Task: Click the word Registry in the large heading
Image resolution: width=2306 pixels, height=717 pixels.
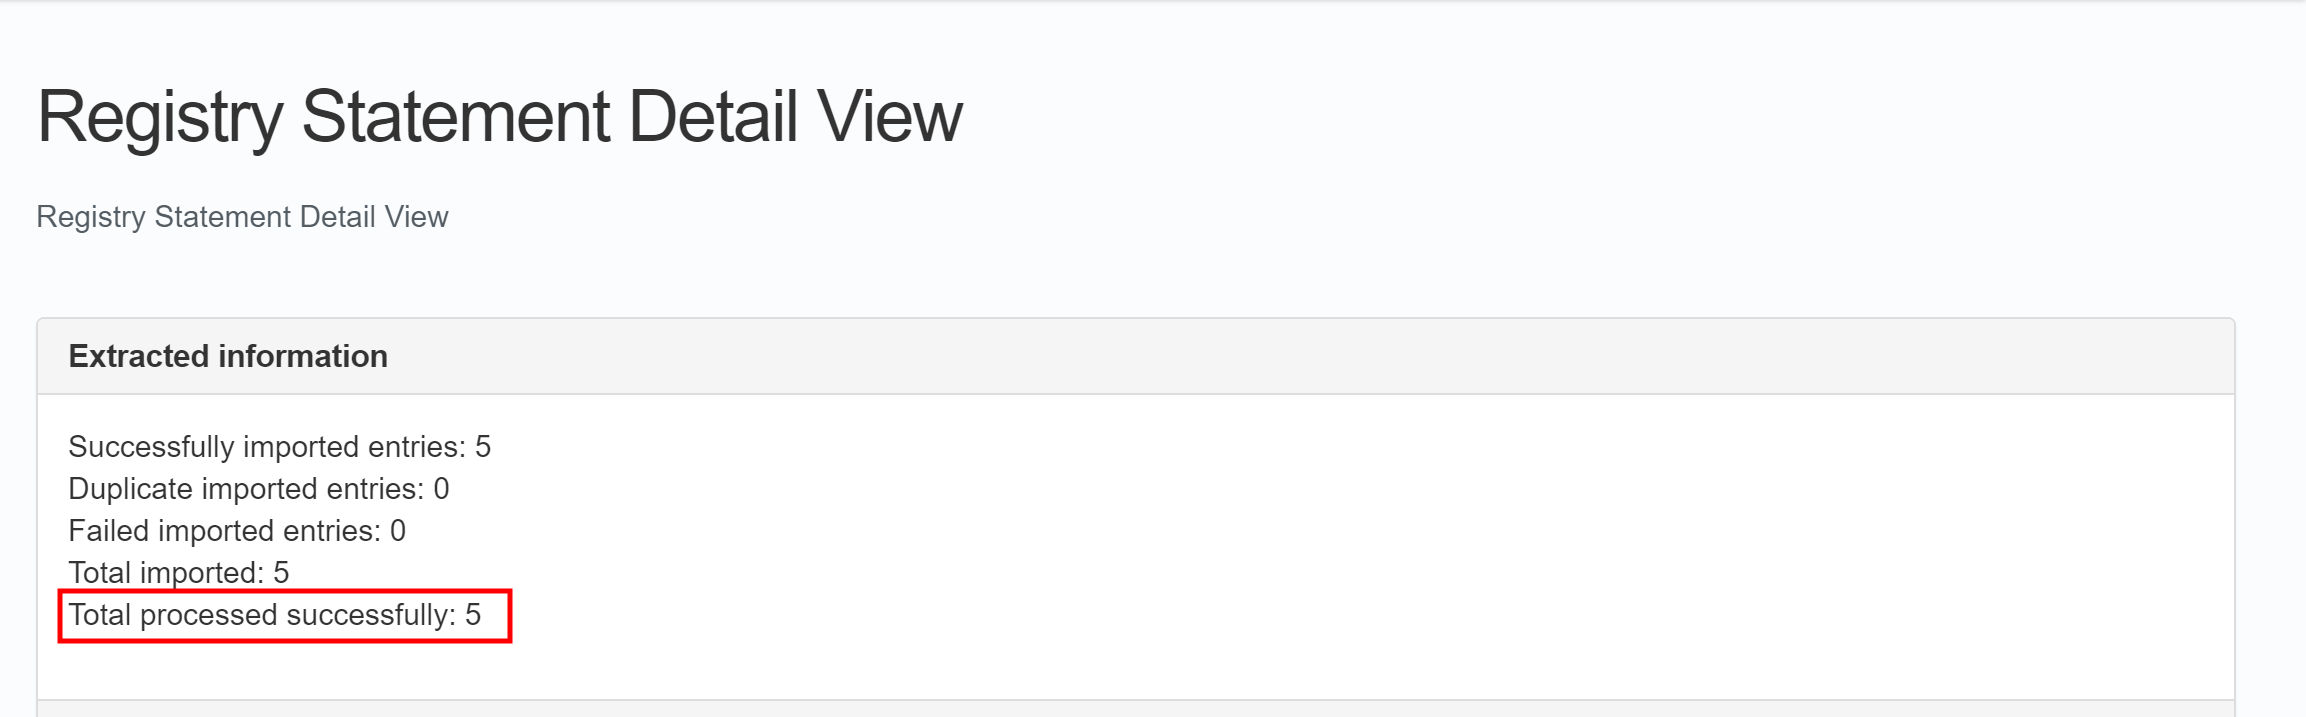Action: click(x=160, y=117)
